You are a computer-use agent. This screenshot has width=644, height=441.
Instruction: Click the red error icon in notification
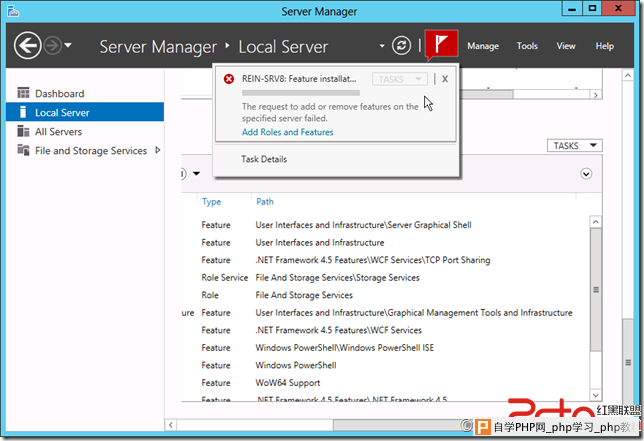coord(229,79)
